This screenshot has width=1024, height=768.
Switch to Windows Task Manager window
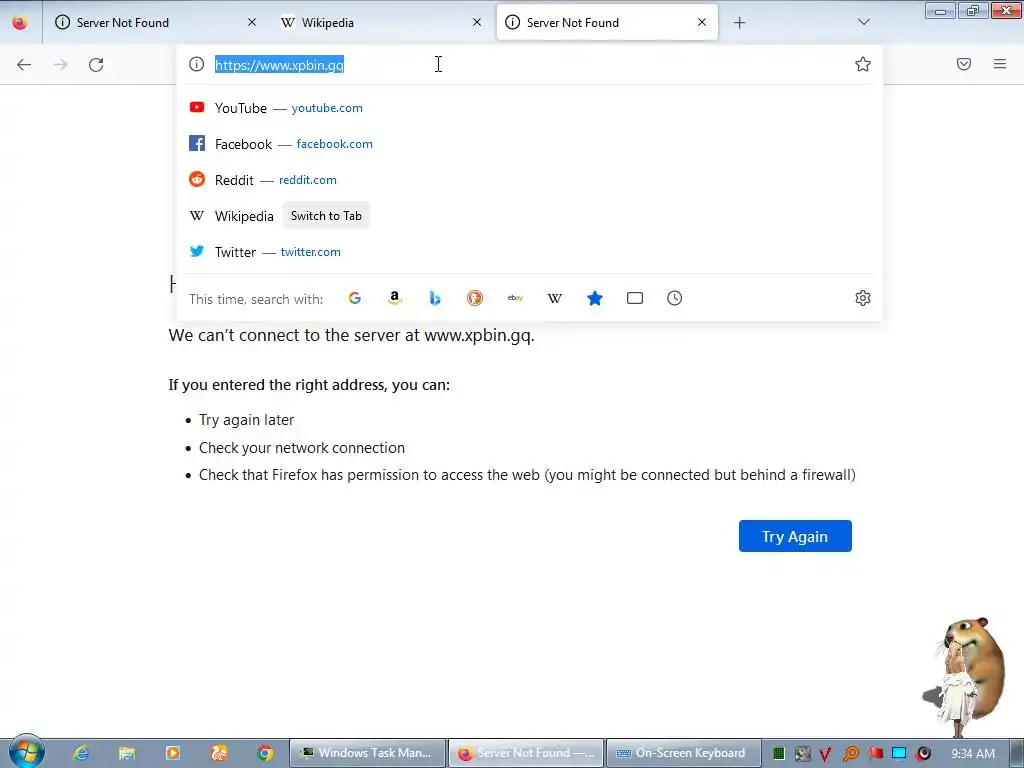click(368, 753)
